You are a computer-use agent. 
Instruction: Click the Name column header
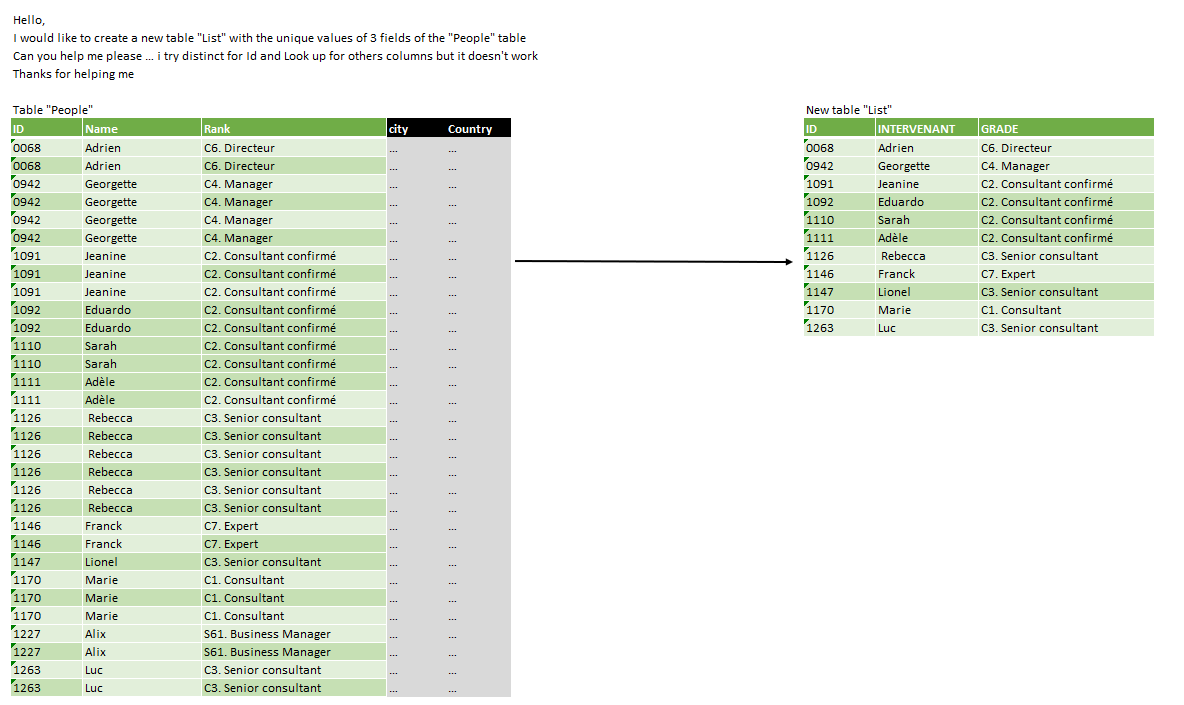142,128
